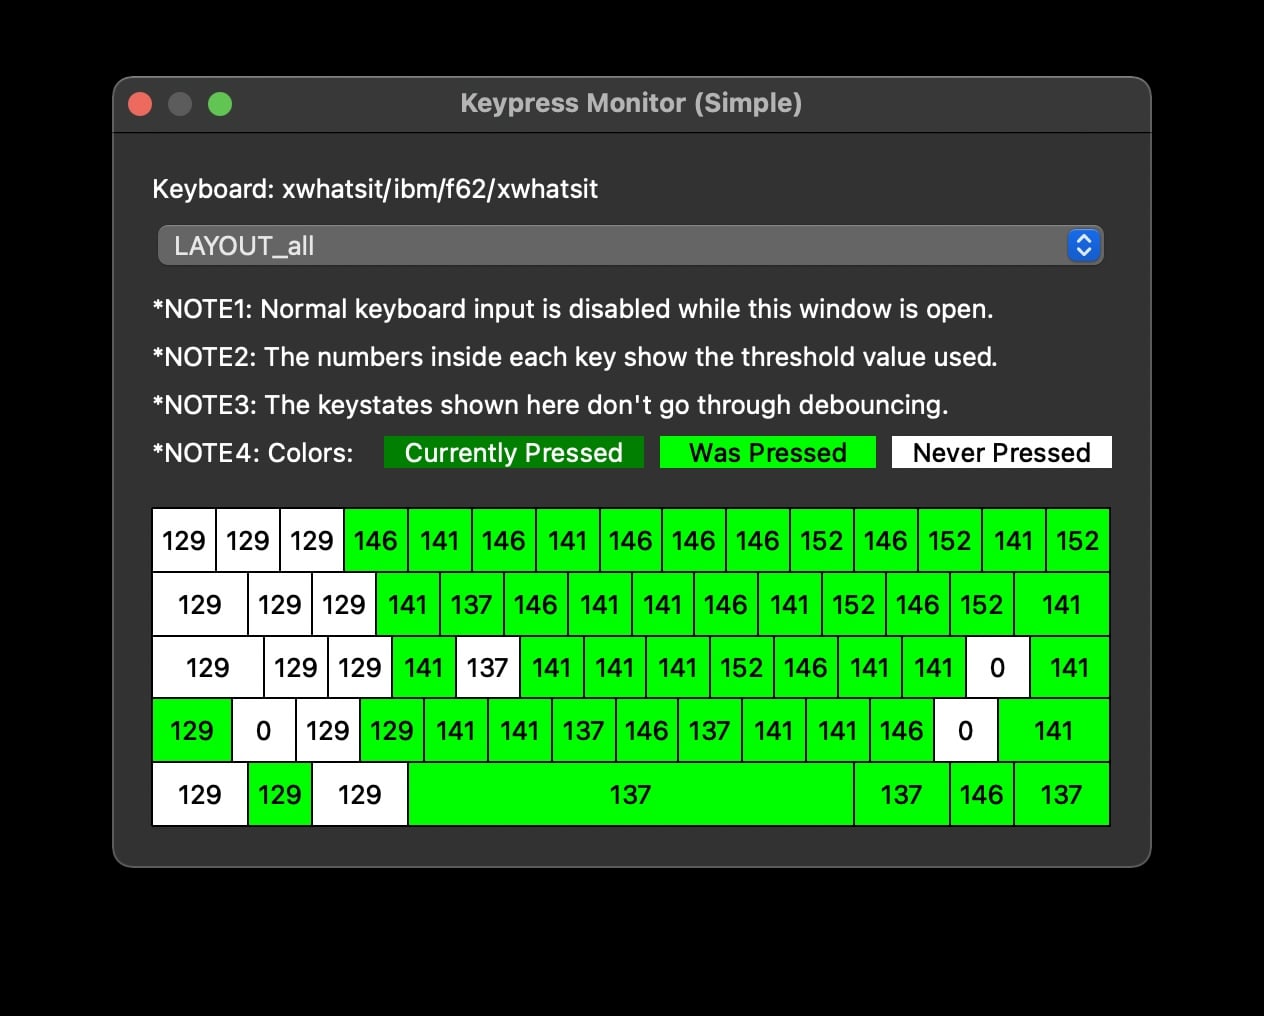Click the green 152 key at top-right
Screen dimensions: 1264x1016
pyautogui.click(x=1078, y=540)
